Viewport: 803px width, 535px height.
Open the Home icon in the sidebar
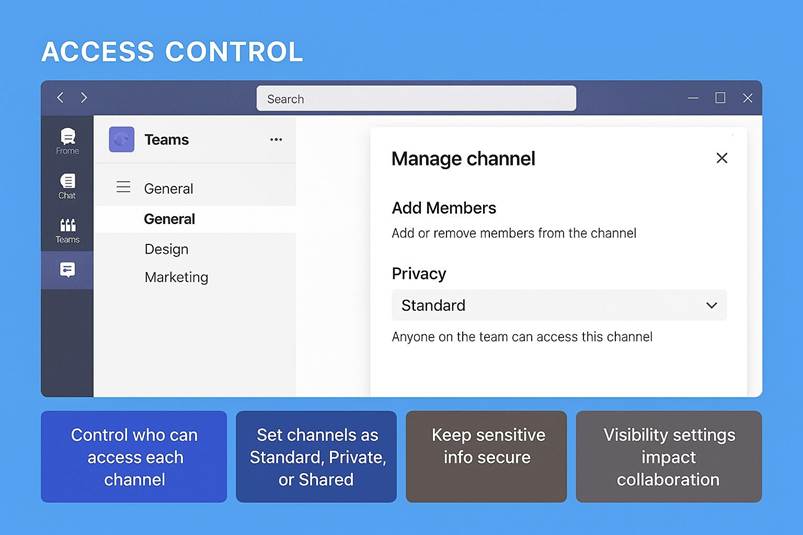coord(67,139)
